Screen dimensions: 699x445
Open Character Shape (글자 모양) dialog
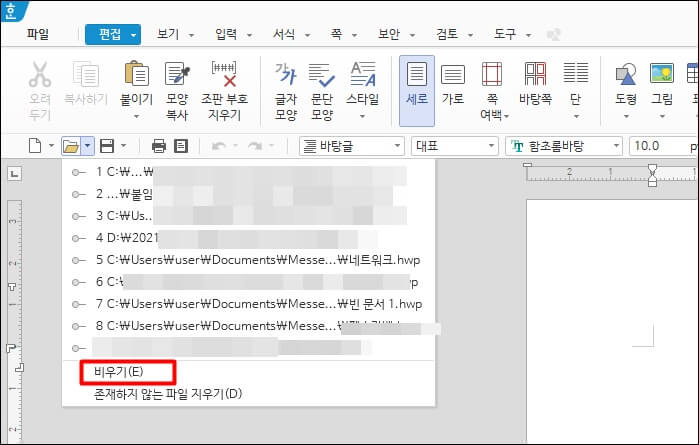(x=285, y=74)
